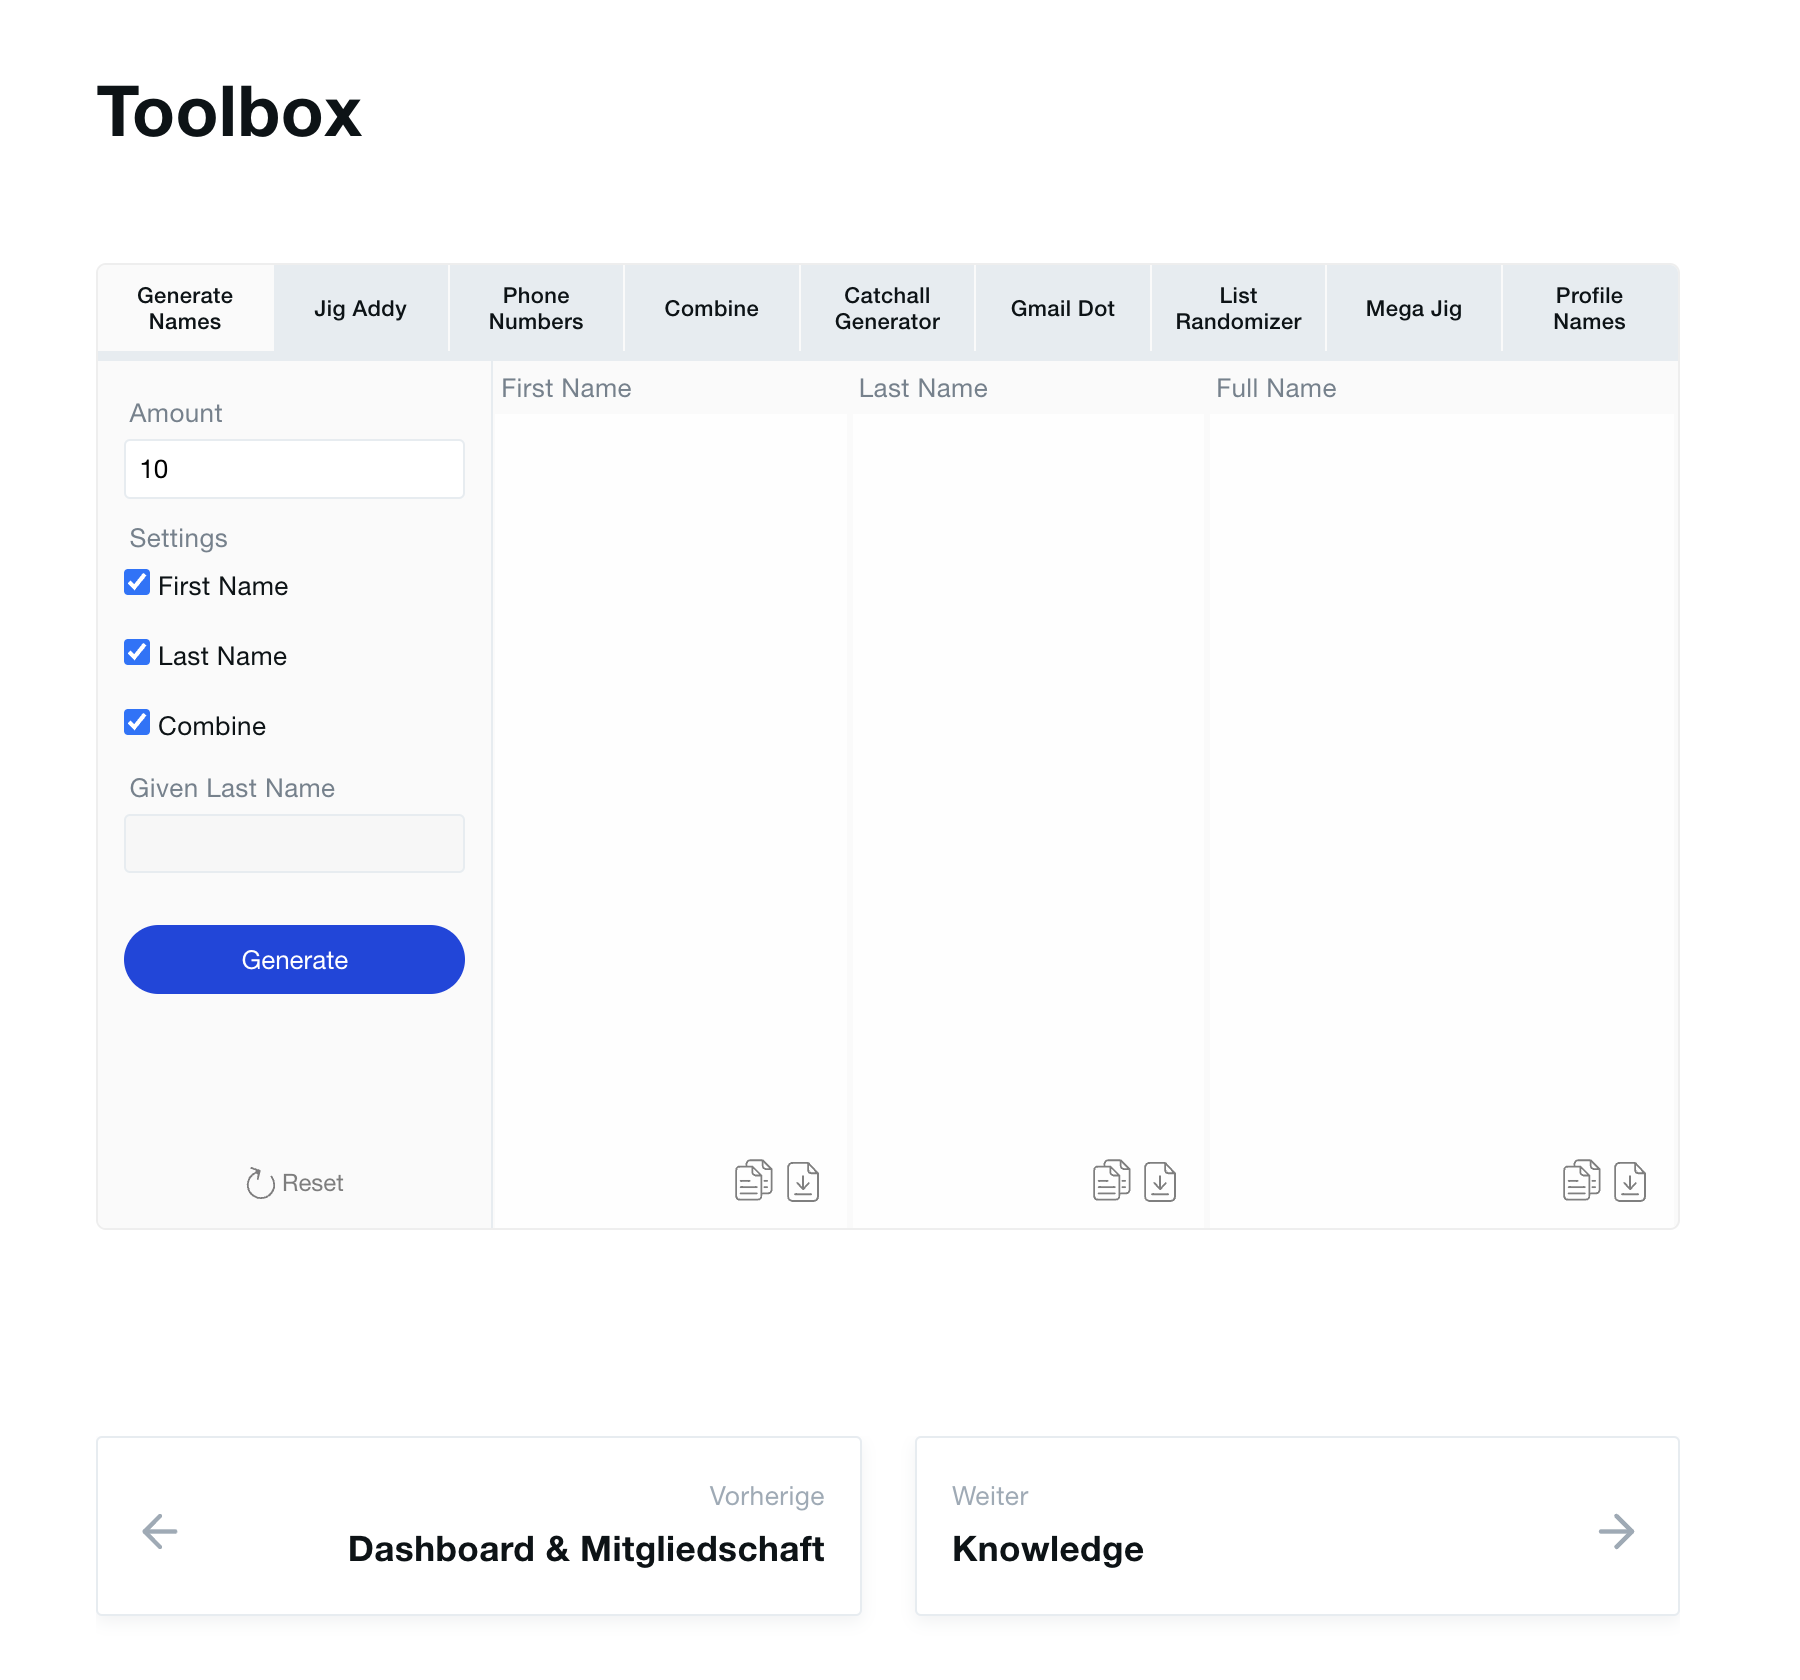Uncheck the Combine setting
Viewport: 1800px width, 1680px height.
pos(136,722)
